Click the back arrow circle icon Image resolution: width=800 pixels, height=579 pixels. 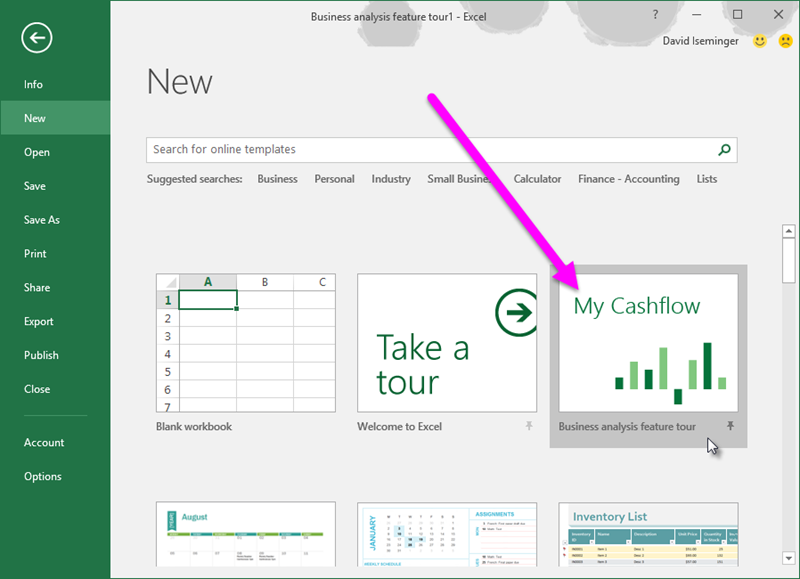(x=37, y=38)
